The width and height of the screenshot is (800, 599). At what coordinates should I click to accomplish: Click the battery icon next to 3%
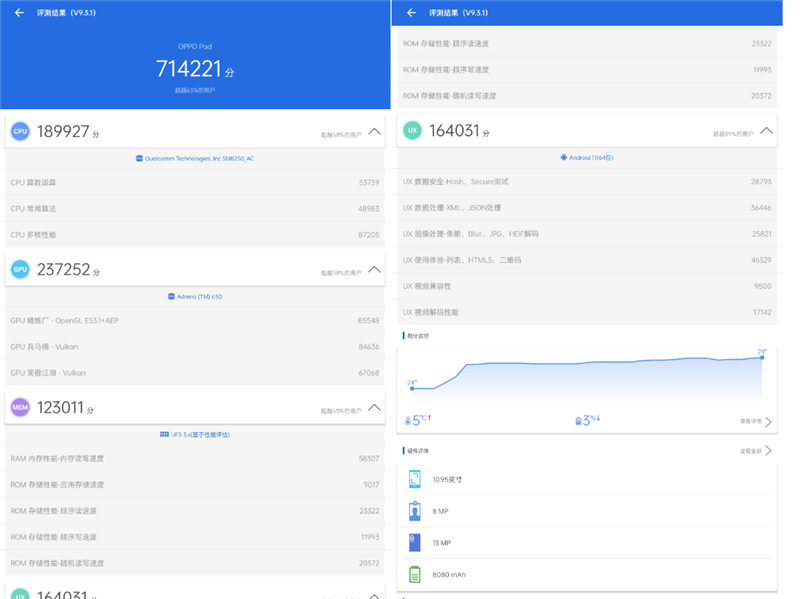pyautogui.click(x=579, y=421)
